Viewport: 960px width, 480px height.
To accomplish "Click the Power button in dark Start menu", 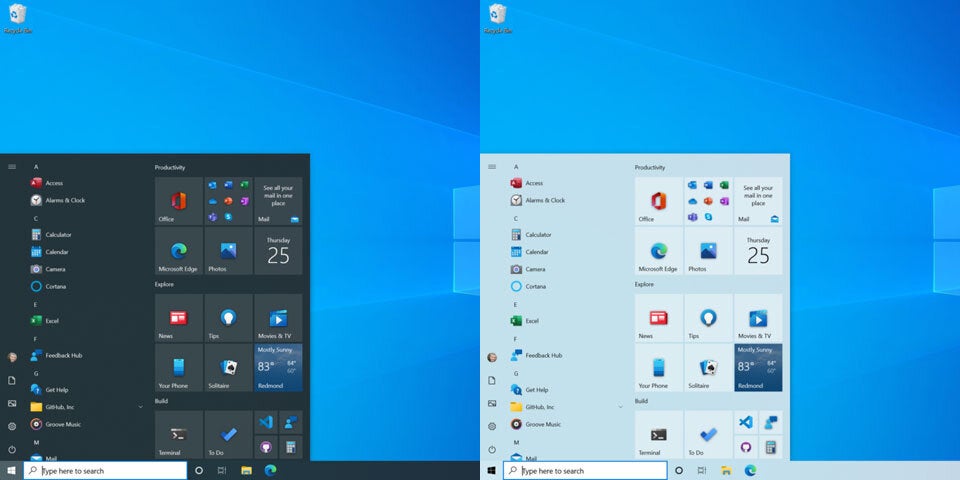I will coord(12,449).
